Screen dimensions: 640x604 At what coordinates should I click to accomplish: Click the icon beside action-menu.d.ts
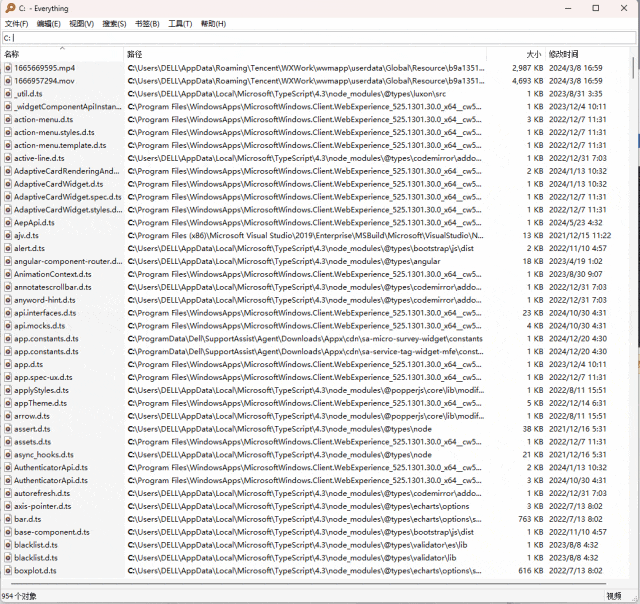[8, 120]
